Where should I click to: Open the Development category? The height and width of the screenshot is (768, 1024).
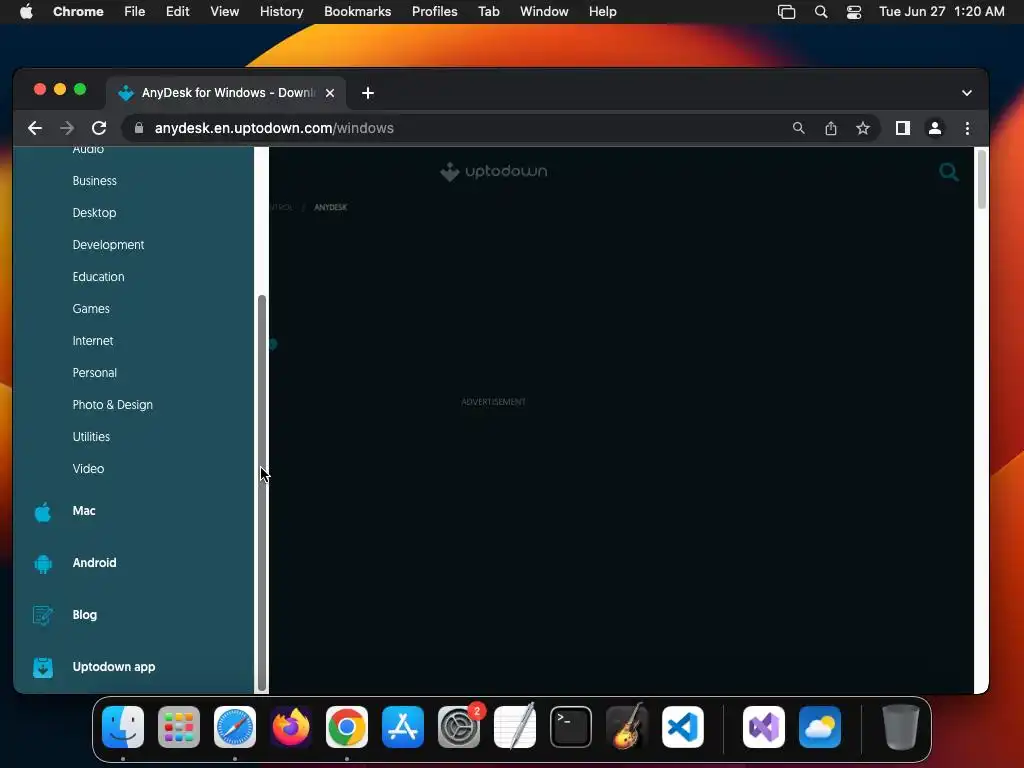tap(108, 245)
